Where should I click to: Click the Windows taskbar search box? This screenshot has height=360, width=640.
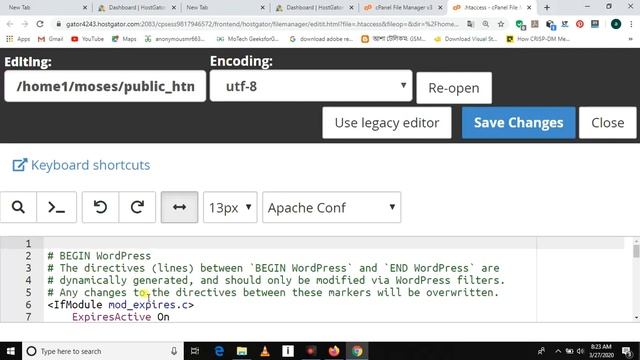(x=103, y=351)
